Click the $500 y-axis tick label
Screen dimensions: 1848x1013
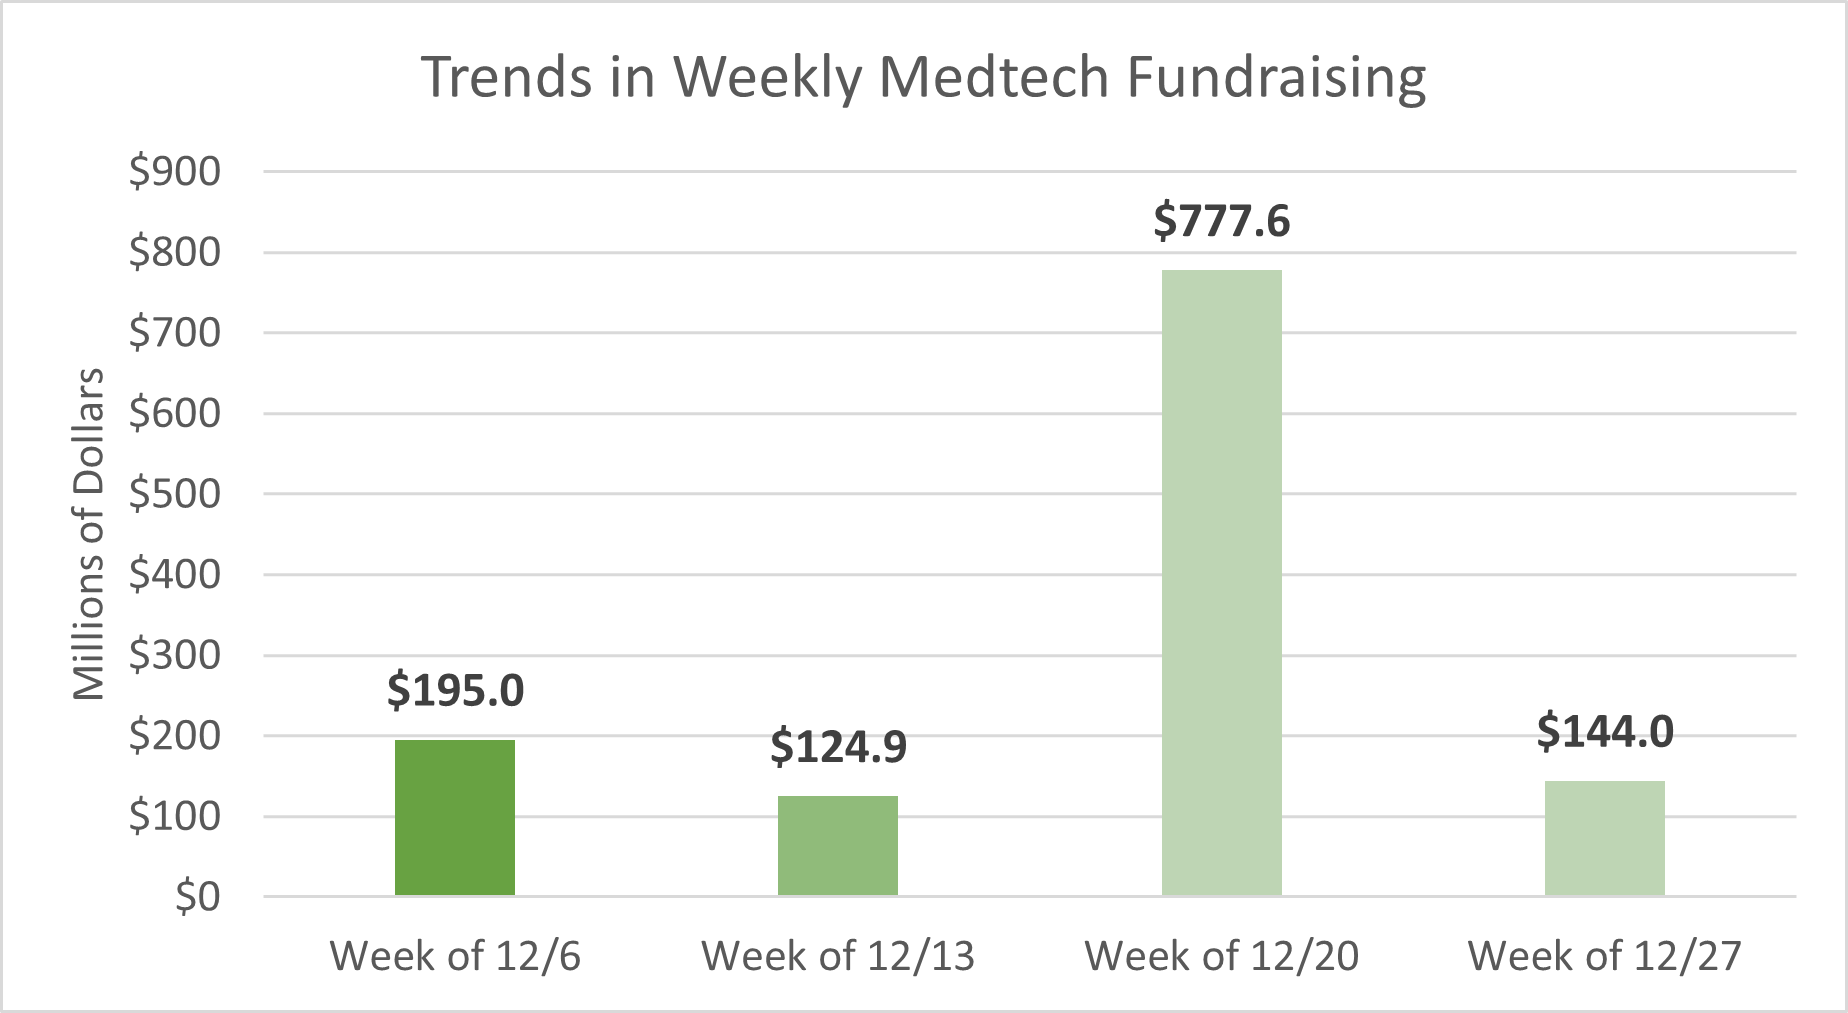pos(175,494)
